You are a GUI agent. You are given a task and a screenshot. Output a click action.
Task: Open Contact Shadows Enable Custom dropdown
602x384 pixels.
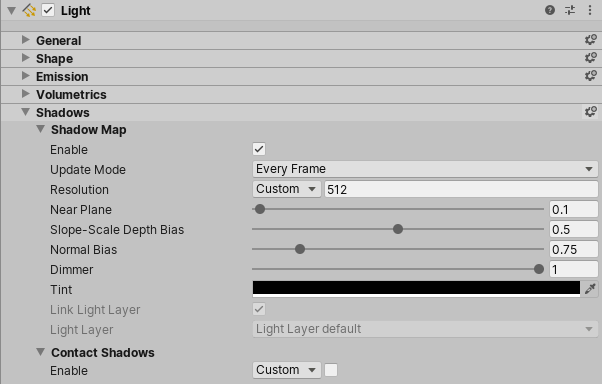(x=286, y=370)
